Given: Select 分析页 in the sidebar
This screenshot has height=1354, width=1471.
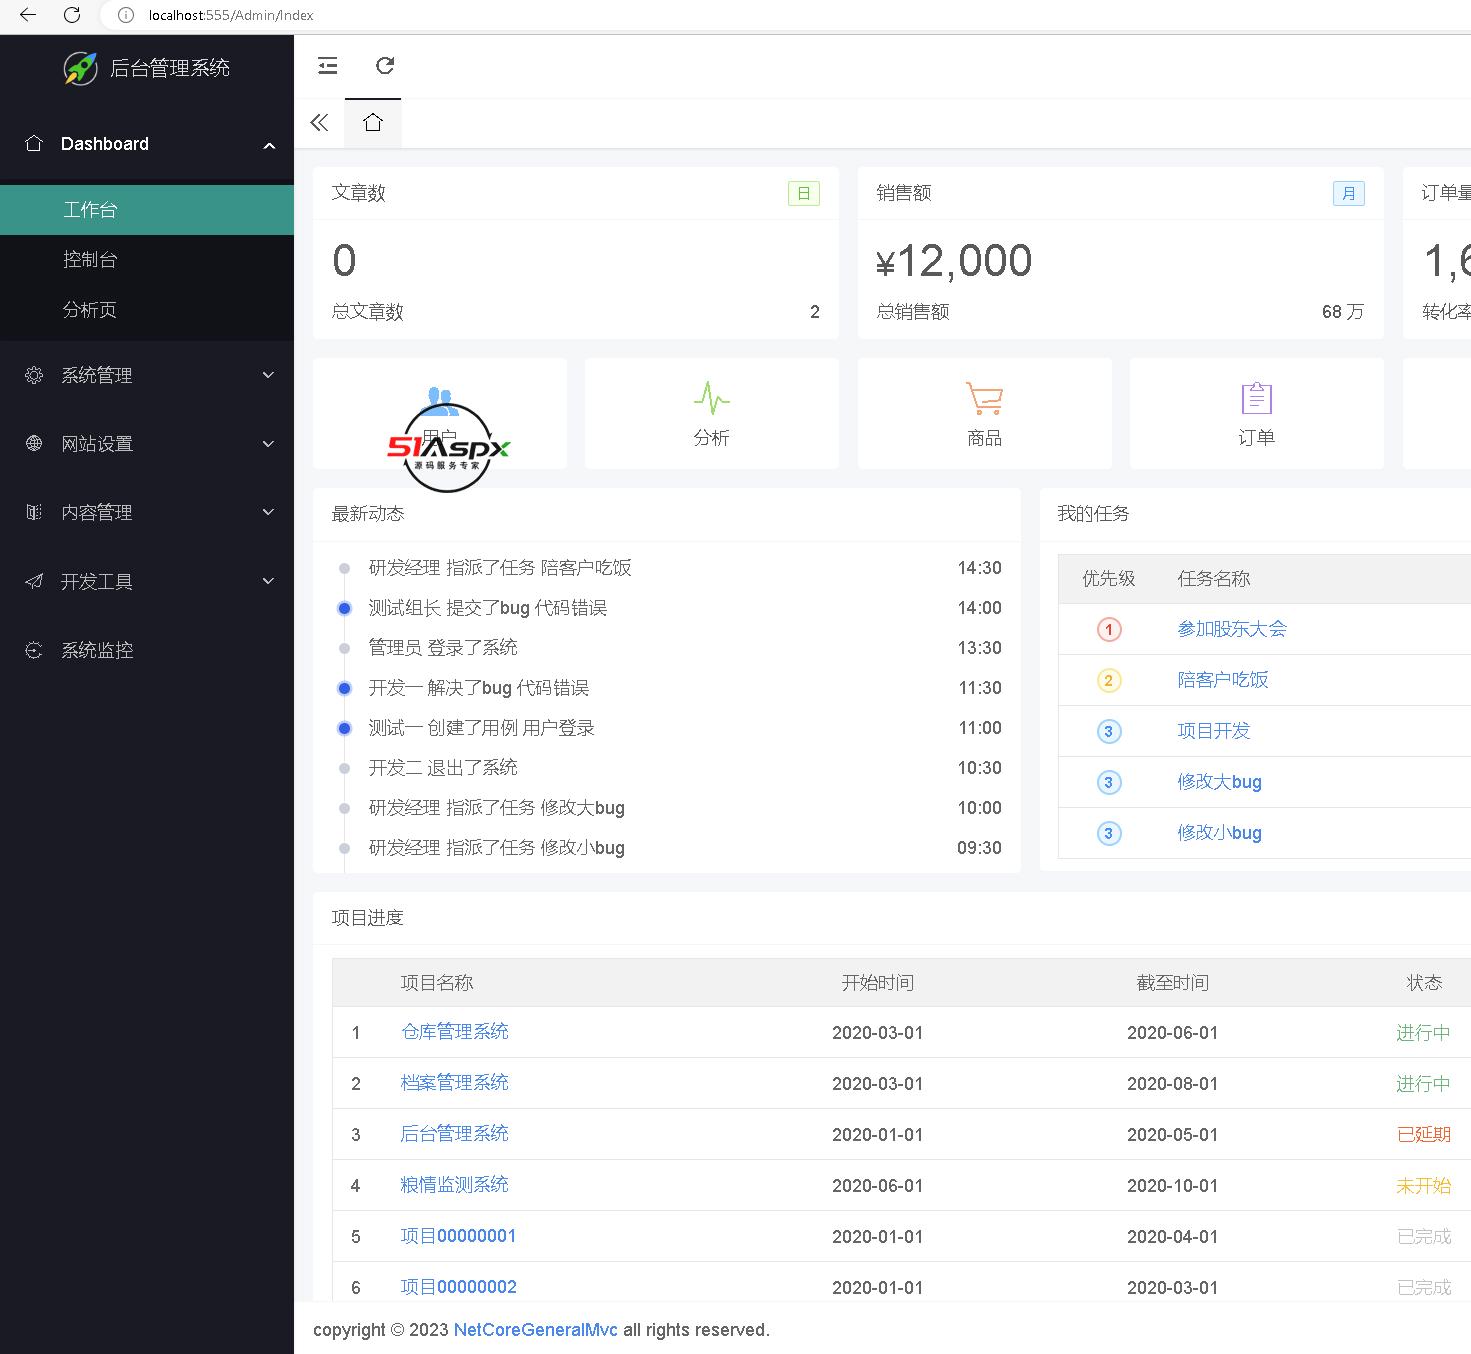Looking at the screenshot, I should click(90, 310).
